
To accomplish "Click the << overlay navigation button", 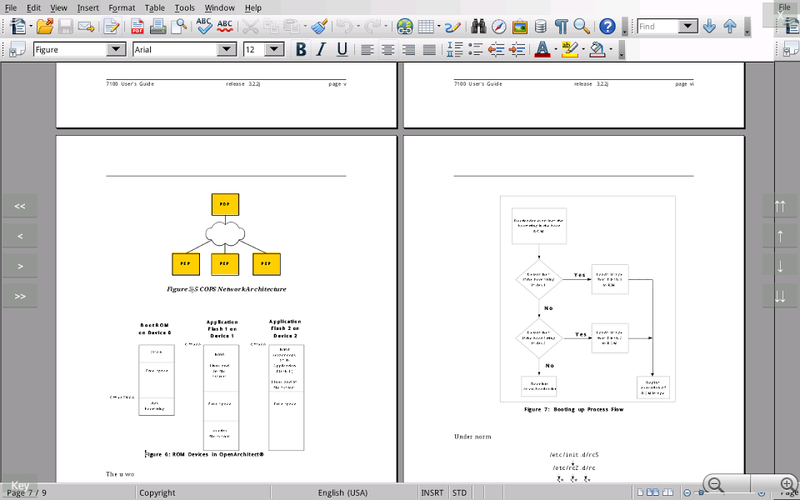I will [20, 206].
